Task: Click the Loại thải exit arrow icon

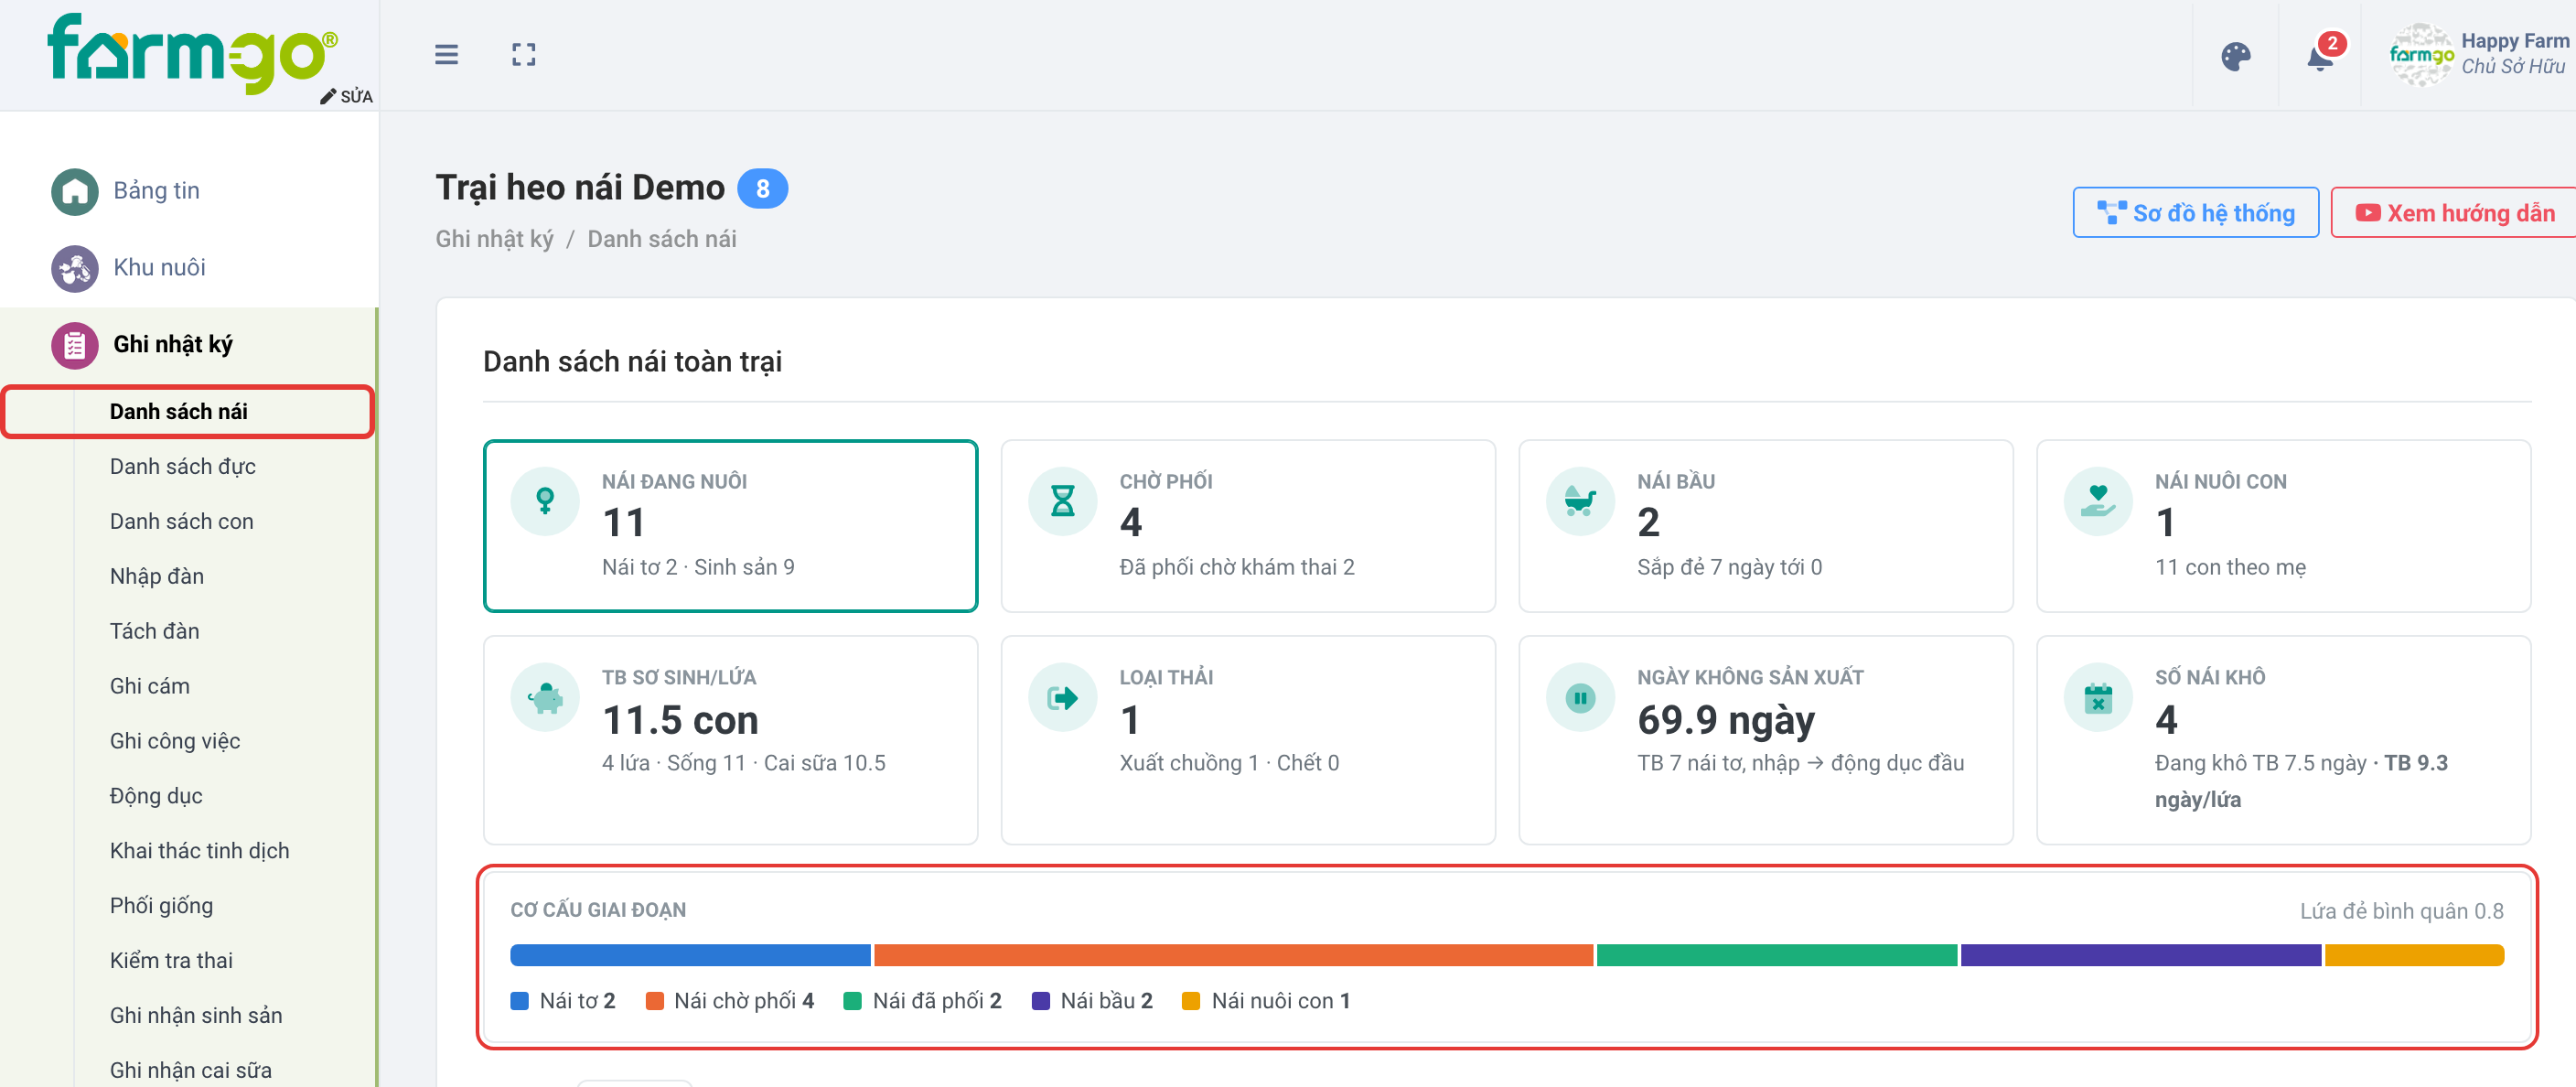Action: point(1063,697)
